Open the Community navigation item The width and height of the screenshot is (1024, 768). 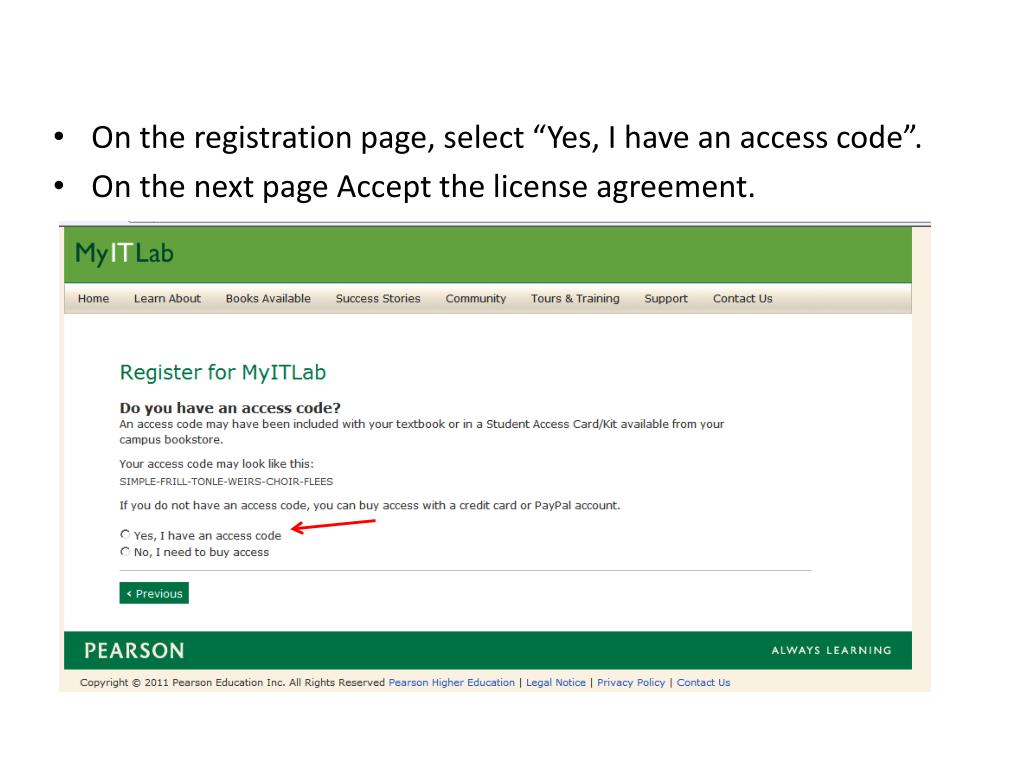[x=475, y=298]
